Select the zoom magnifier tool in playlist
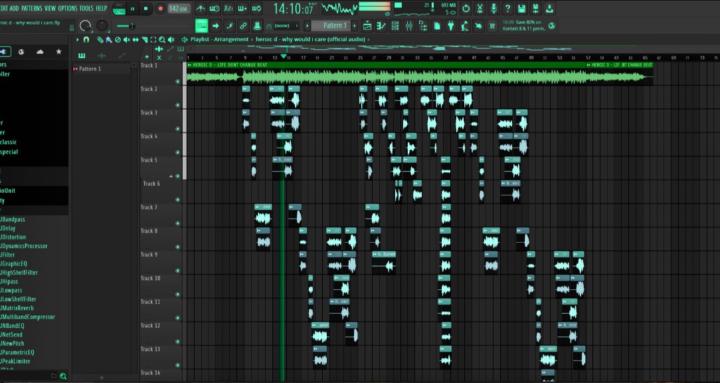720x383 pixels. (162, 40)
